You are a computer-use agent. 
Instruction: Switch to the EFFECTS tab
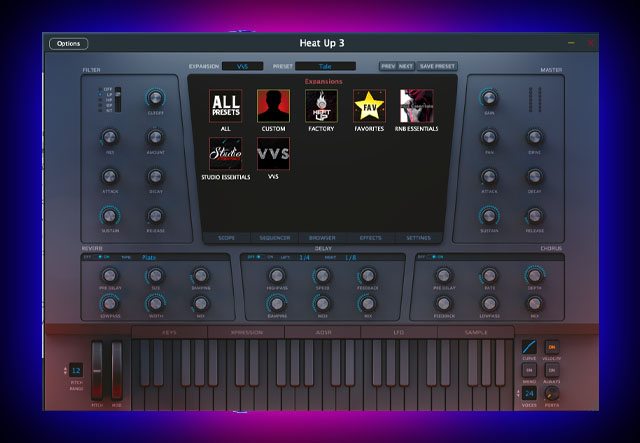371,238
